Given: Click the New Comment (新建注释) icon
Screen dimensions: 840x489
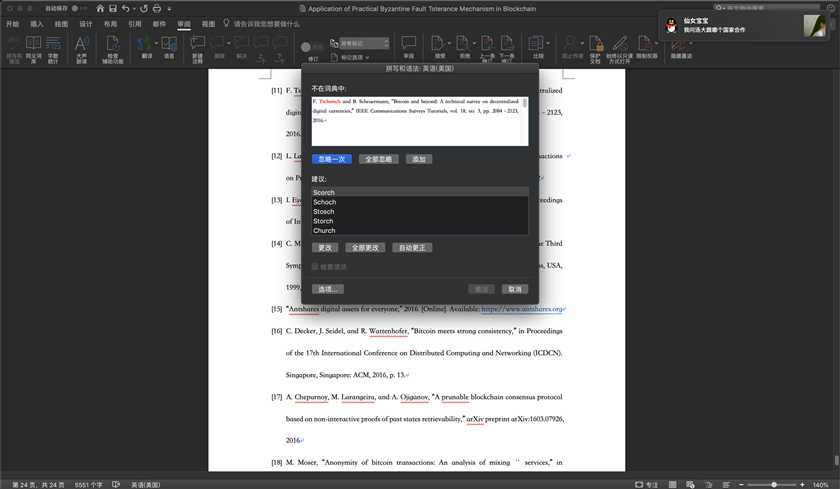Looking at the screenshot, I should (x=198, y=49).
